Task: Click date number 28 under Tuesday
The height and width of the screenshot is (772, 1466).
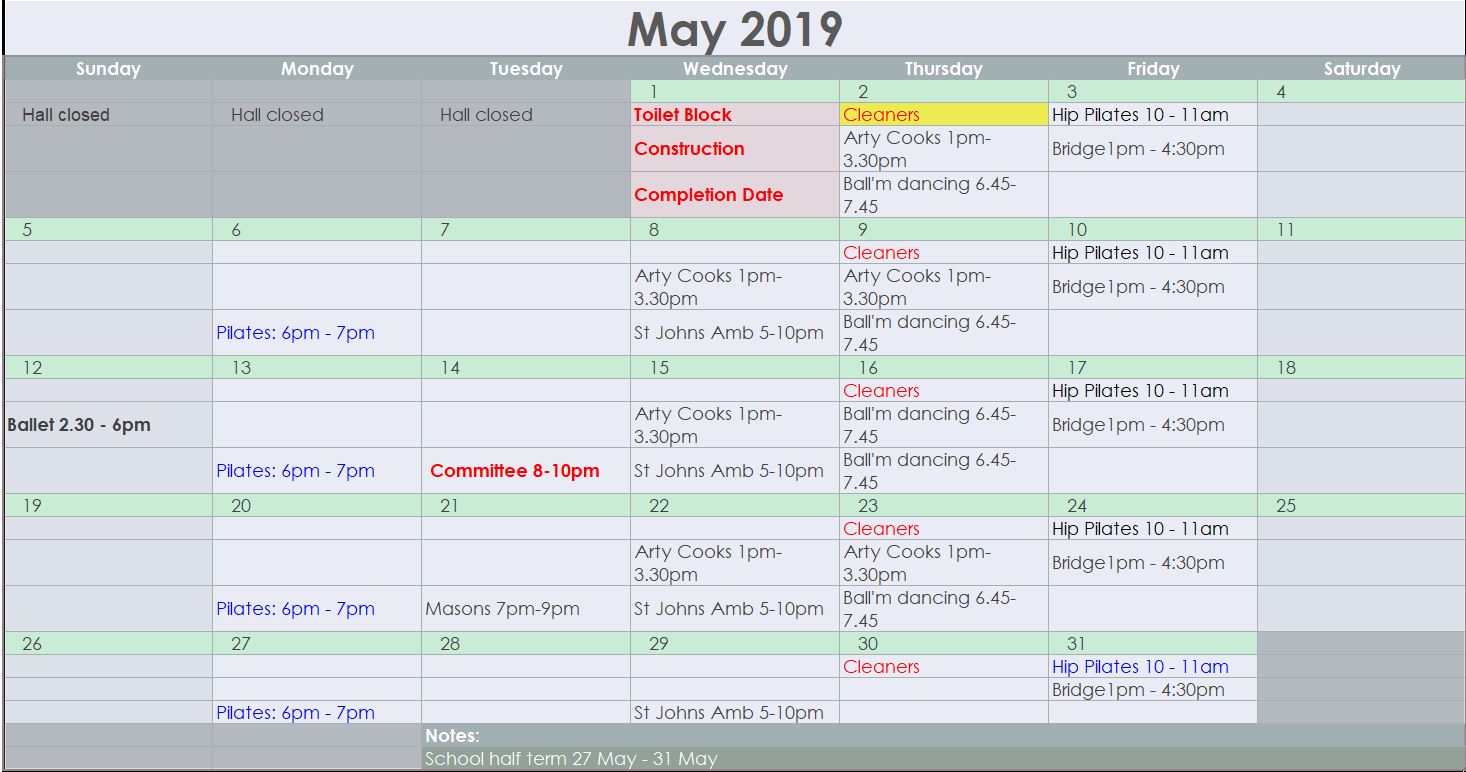Action: click(x=450, y=644)
